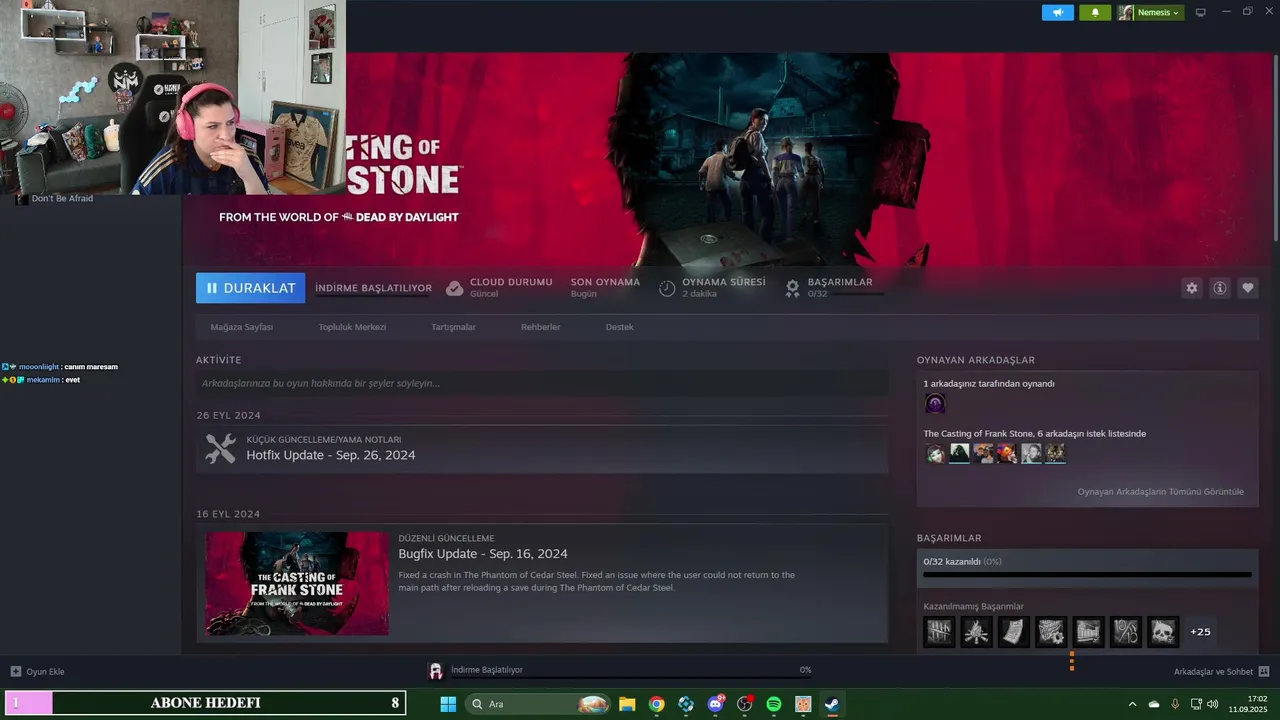
Task: Open Spotify from the taskbar
Action: tap(773, 704)
